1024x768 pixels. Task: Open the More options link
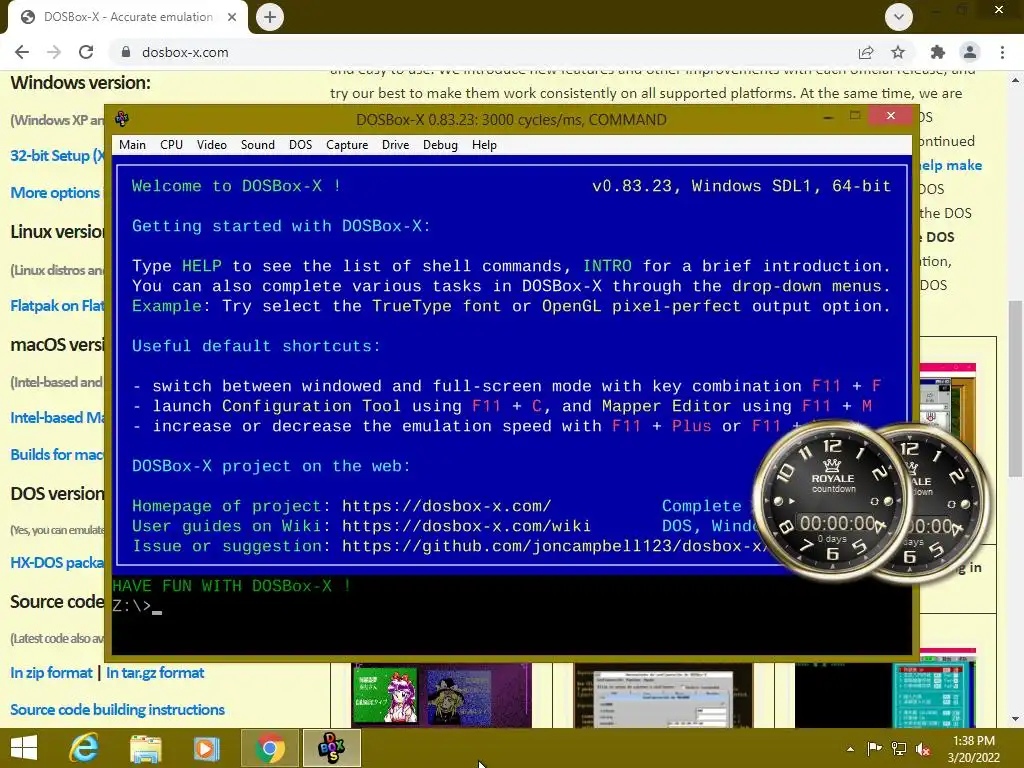point(56,193)
